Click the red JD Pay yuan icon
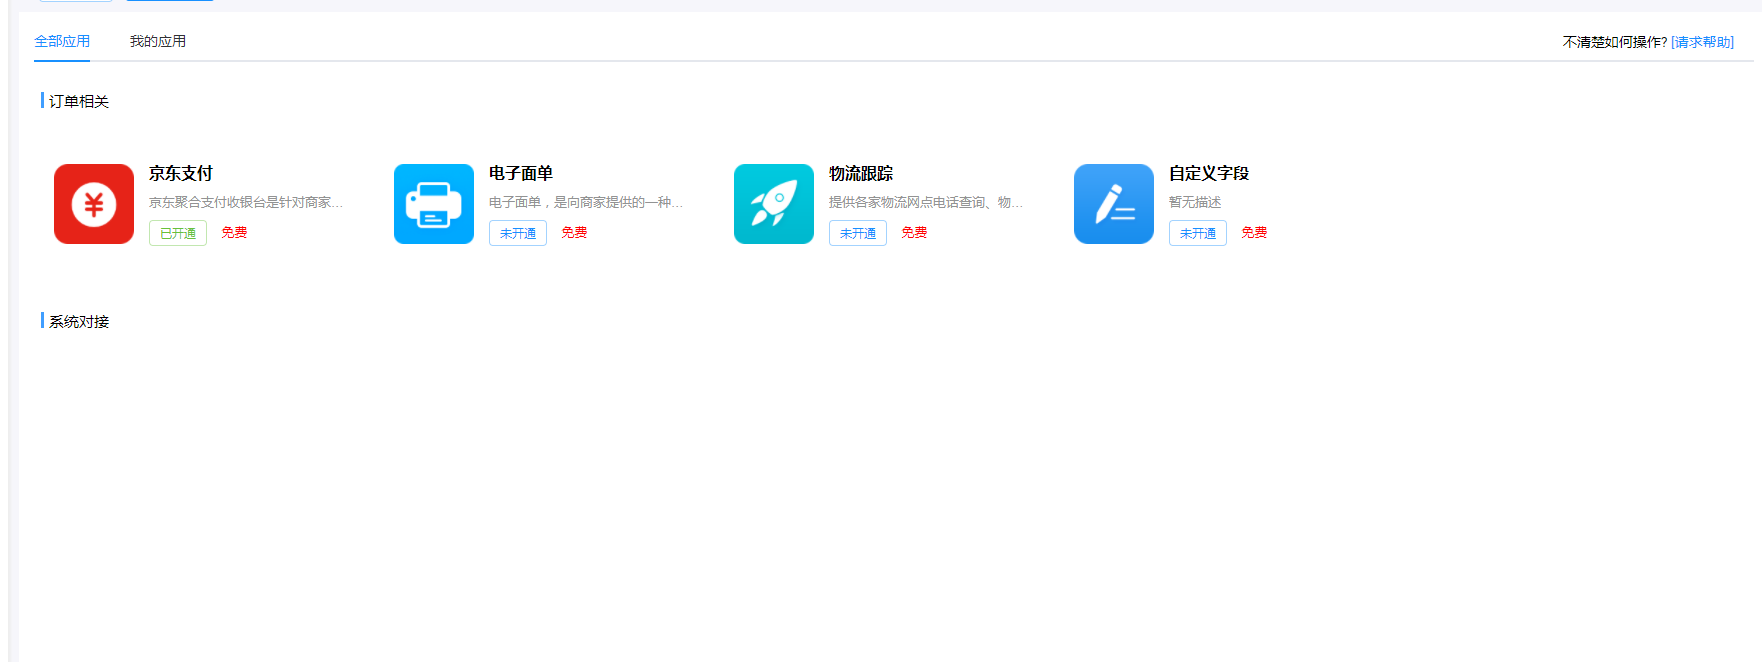 click(x=94, y=204)
